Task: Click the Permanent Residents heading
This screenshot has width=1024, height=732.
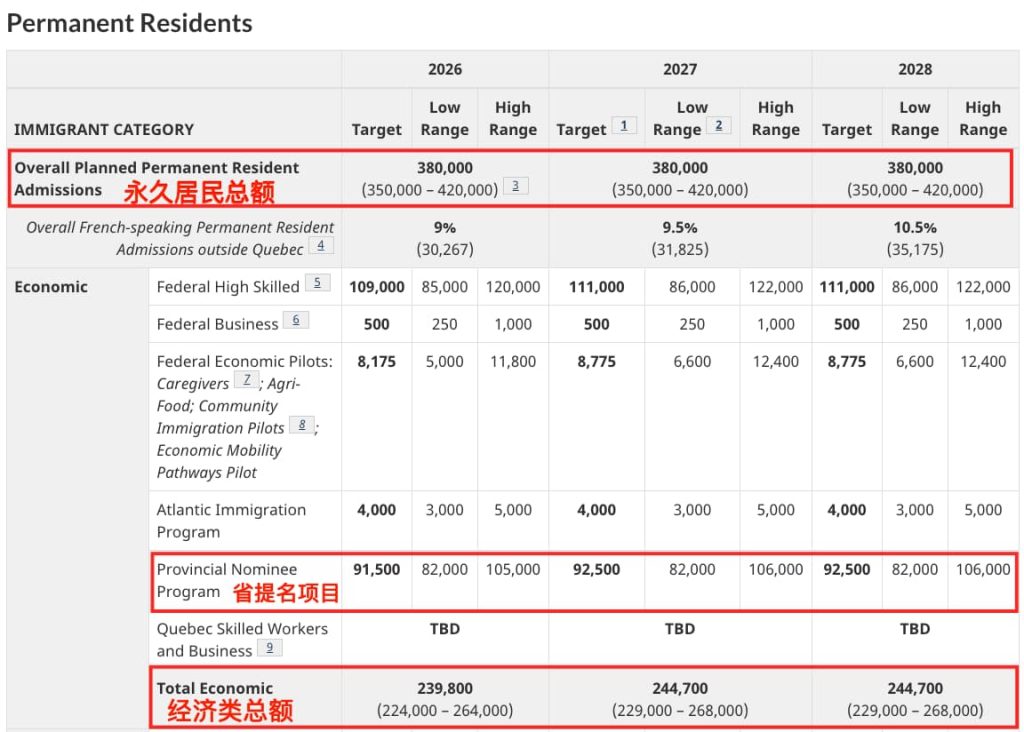Action: [130, 23]
